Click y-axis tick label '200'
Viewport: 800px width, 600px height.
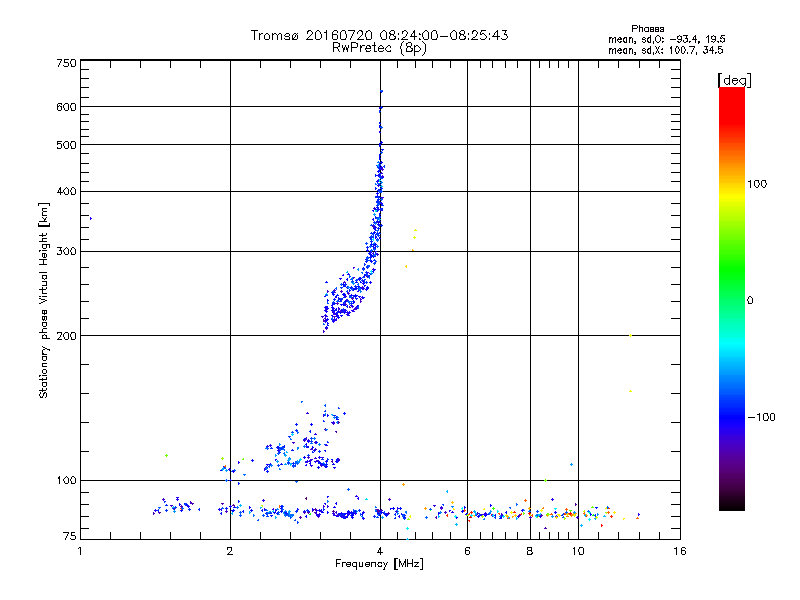click(x=66, y=336)
